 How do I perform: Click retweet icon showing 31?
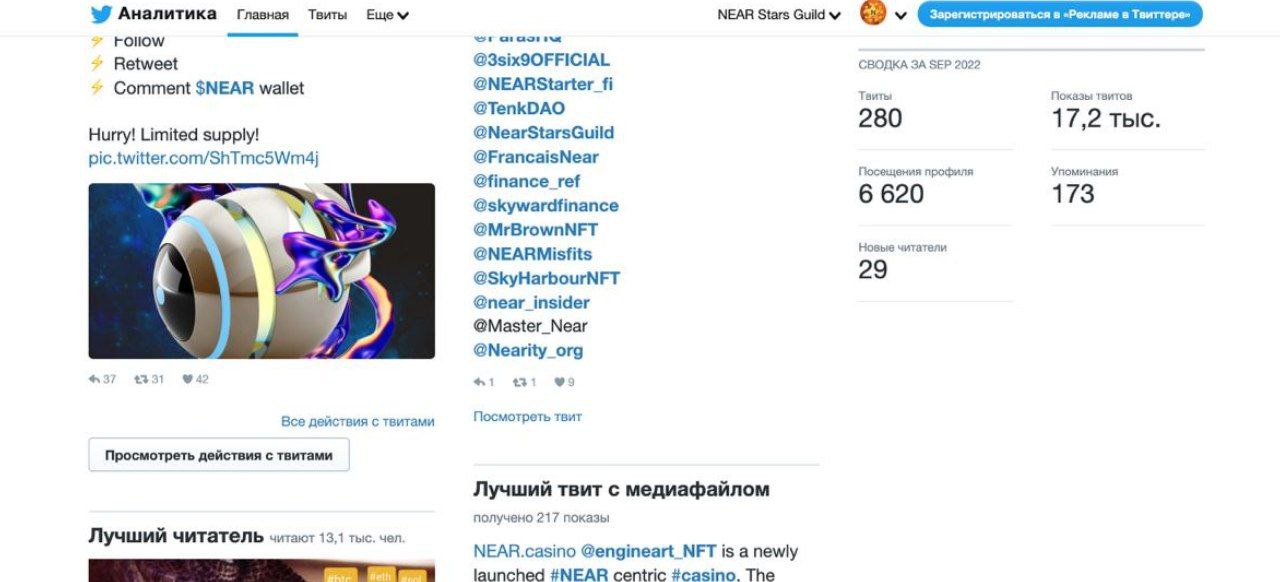pyautogui.click(x=141, y=379)
